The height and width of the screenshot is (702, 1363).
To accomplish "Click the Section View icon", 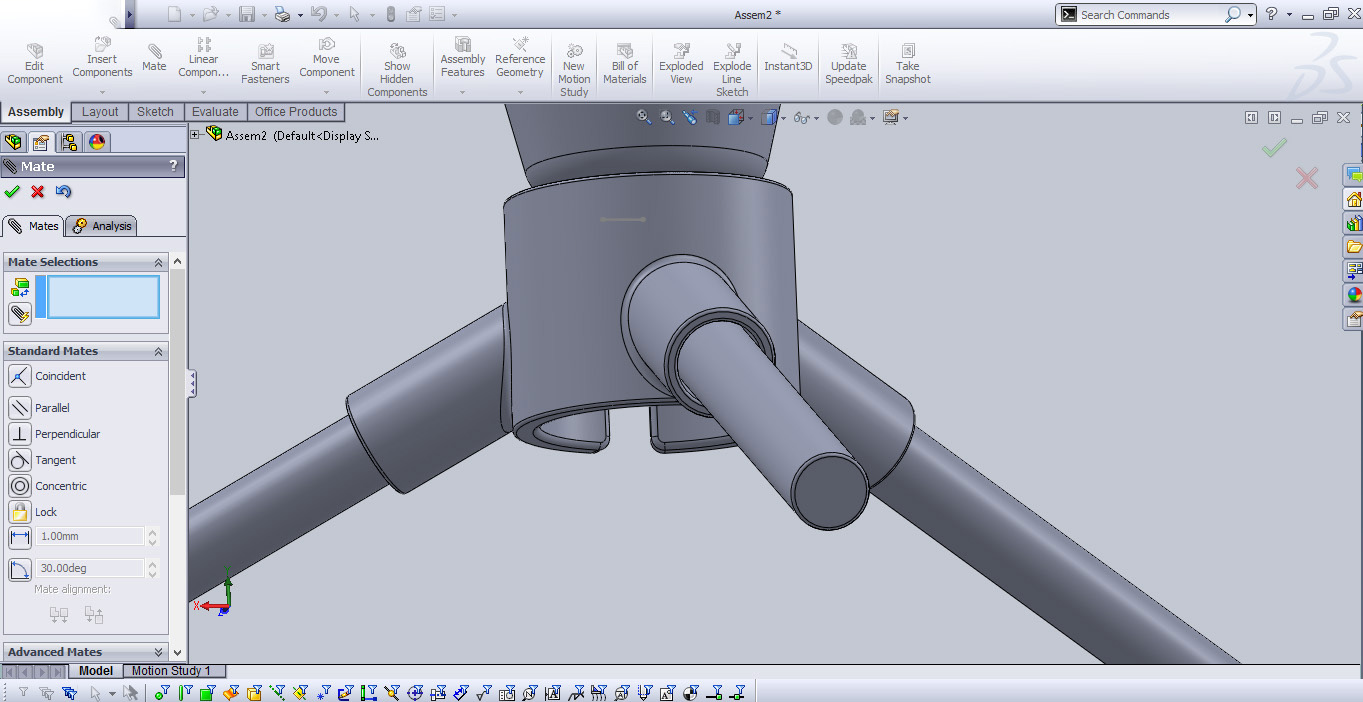I will 712,117.
